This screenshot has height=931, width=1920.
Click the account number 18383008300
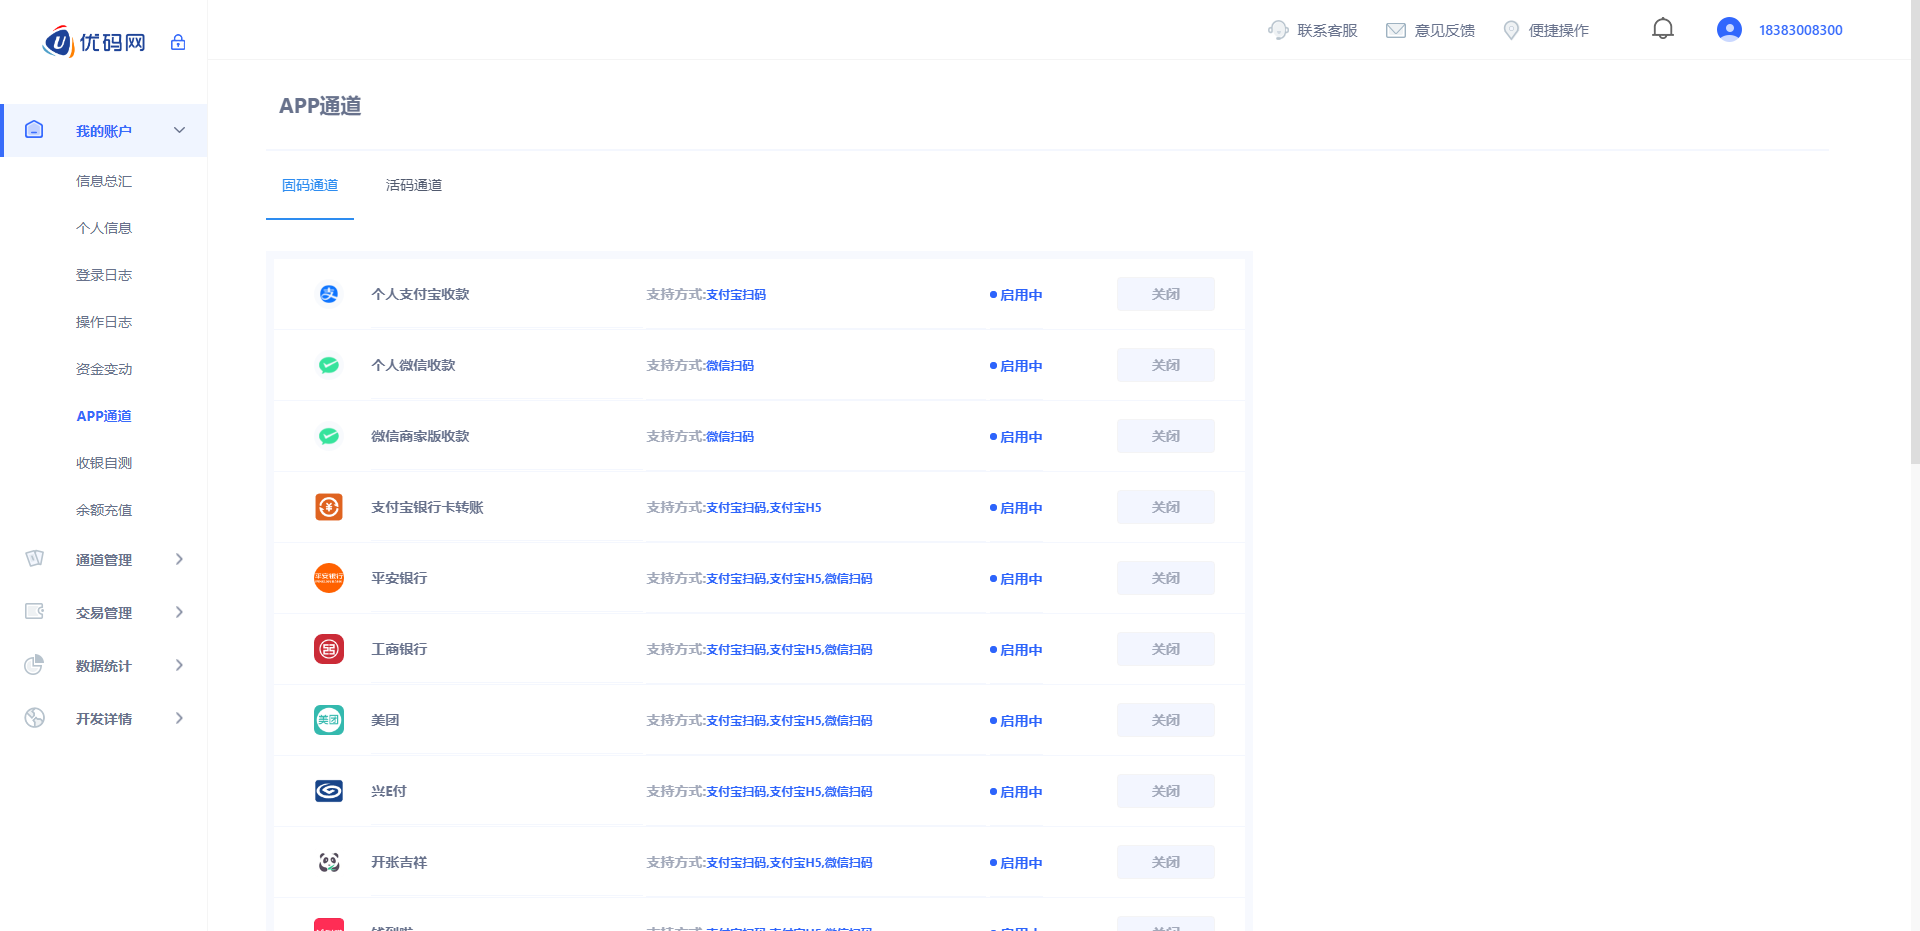(x=1800, y=30)
